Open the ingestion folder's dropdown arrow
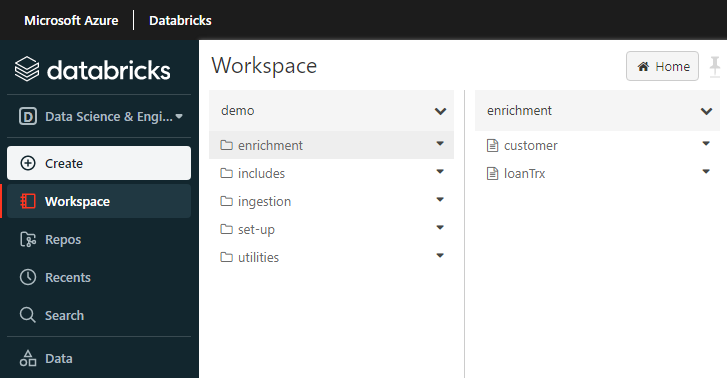727x378 pixels. (440, 199)
